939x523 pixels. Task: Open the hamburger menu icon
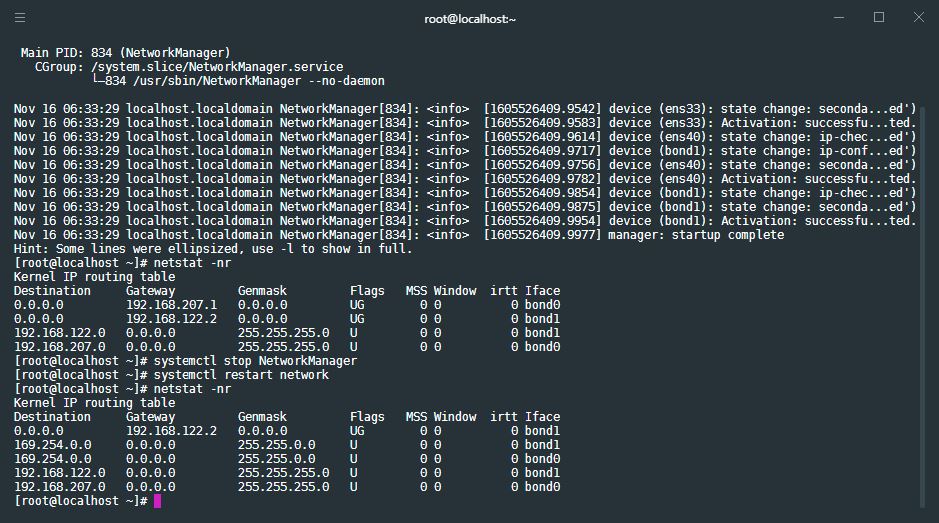[x=20, y=17]
